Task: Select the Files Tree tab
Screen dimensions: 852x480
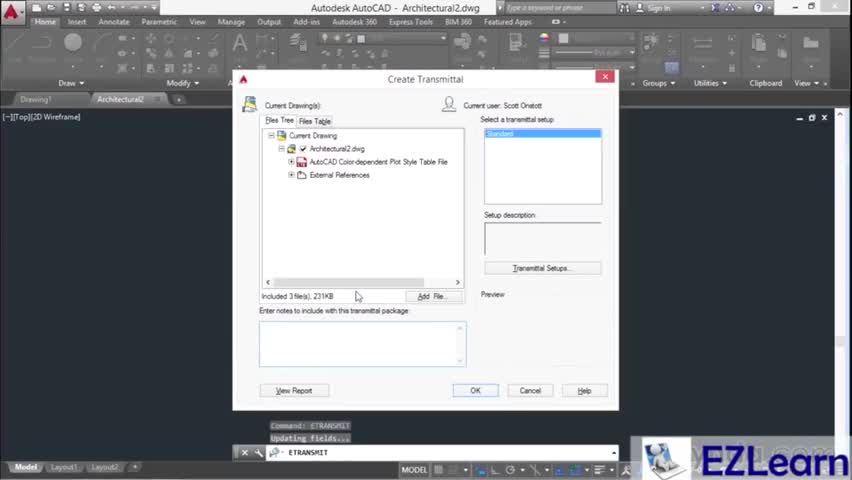Action: coord(279,120)
